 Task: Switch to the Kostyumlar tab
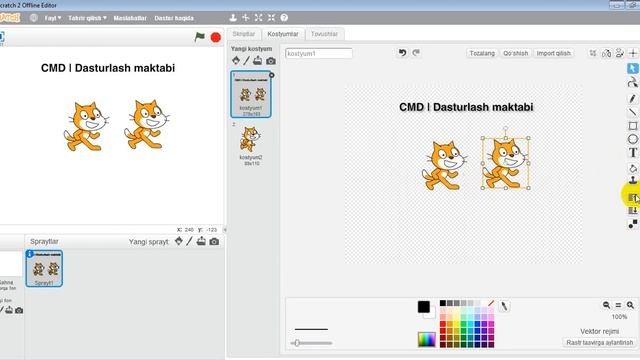283,34
